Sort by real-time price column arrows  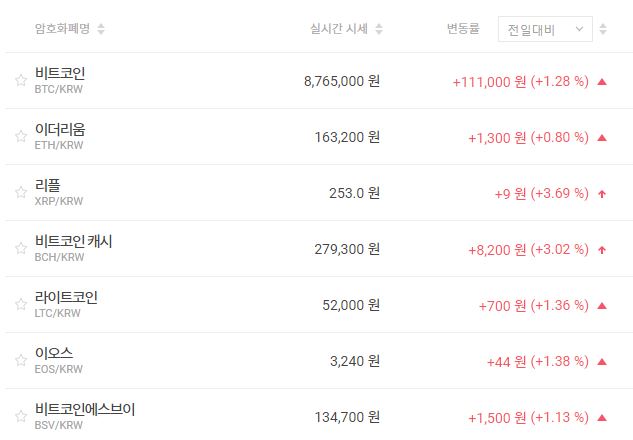tap(379, 29)
